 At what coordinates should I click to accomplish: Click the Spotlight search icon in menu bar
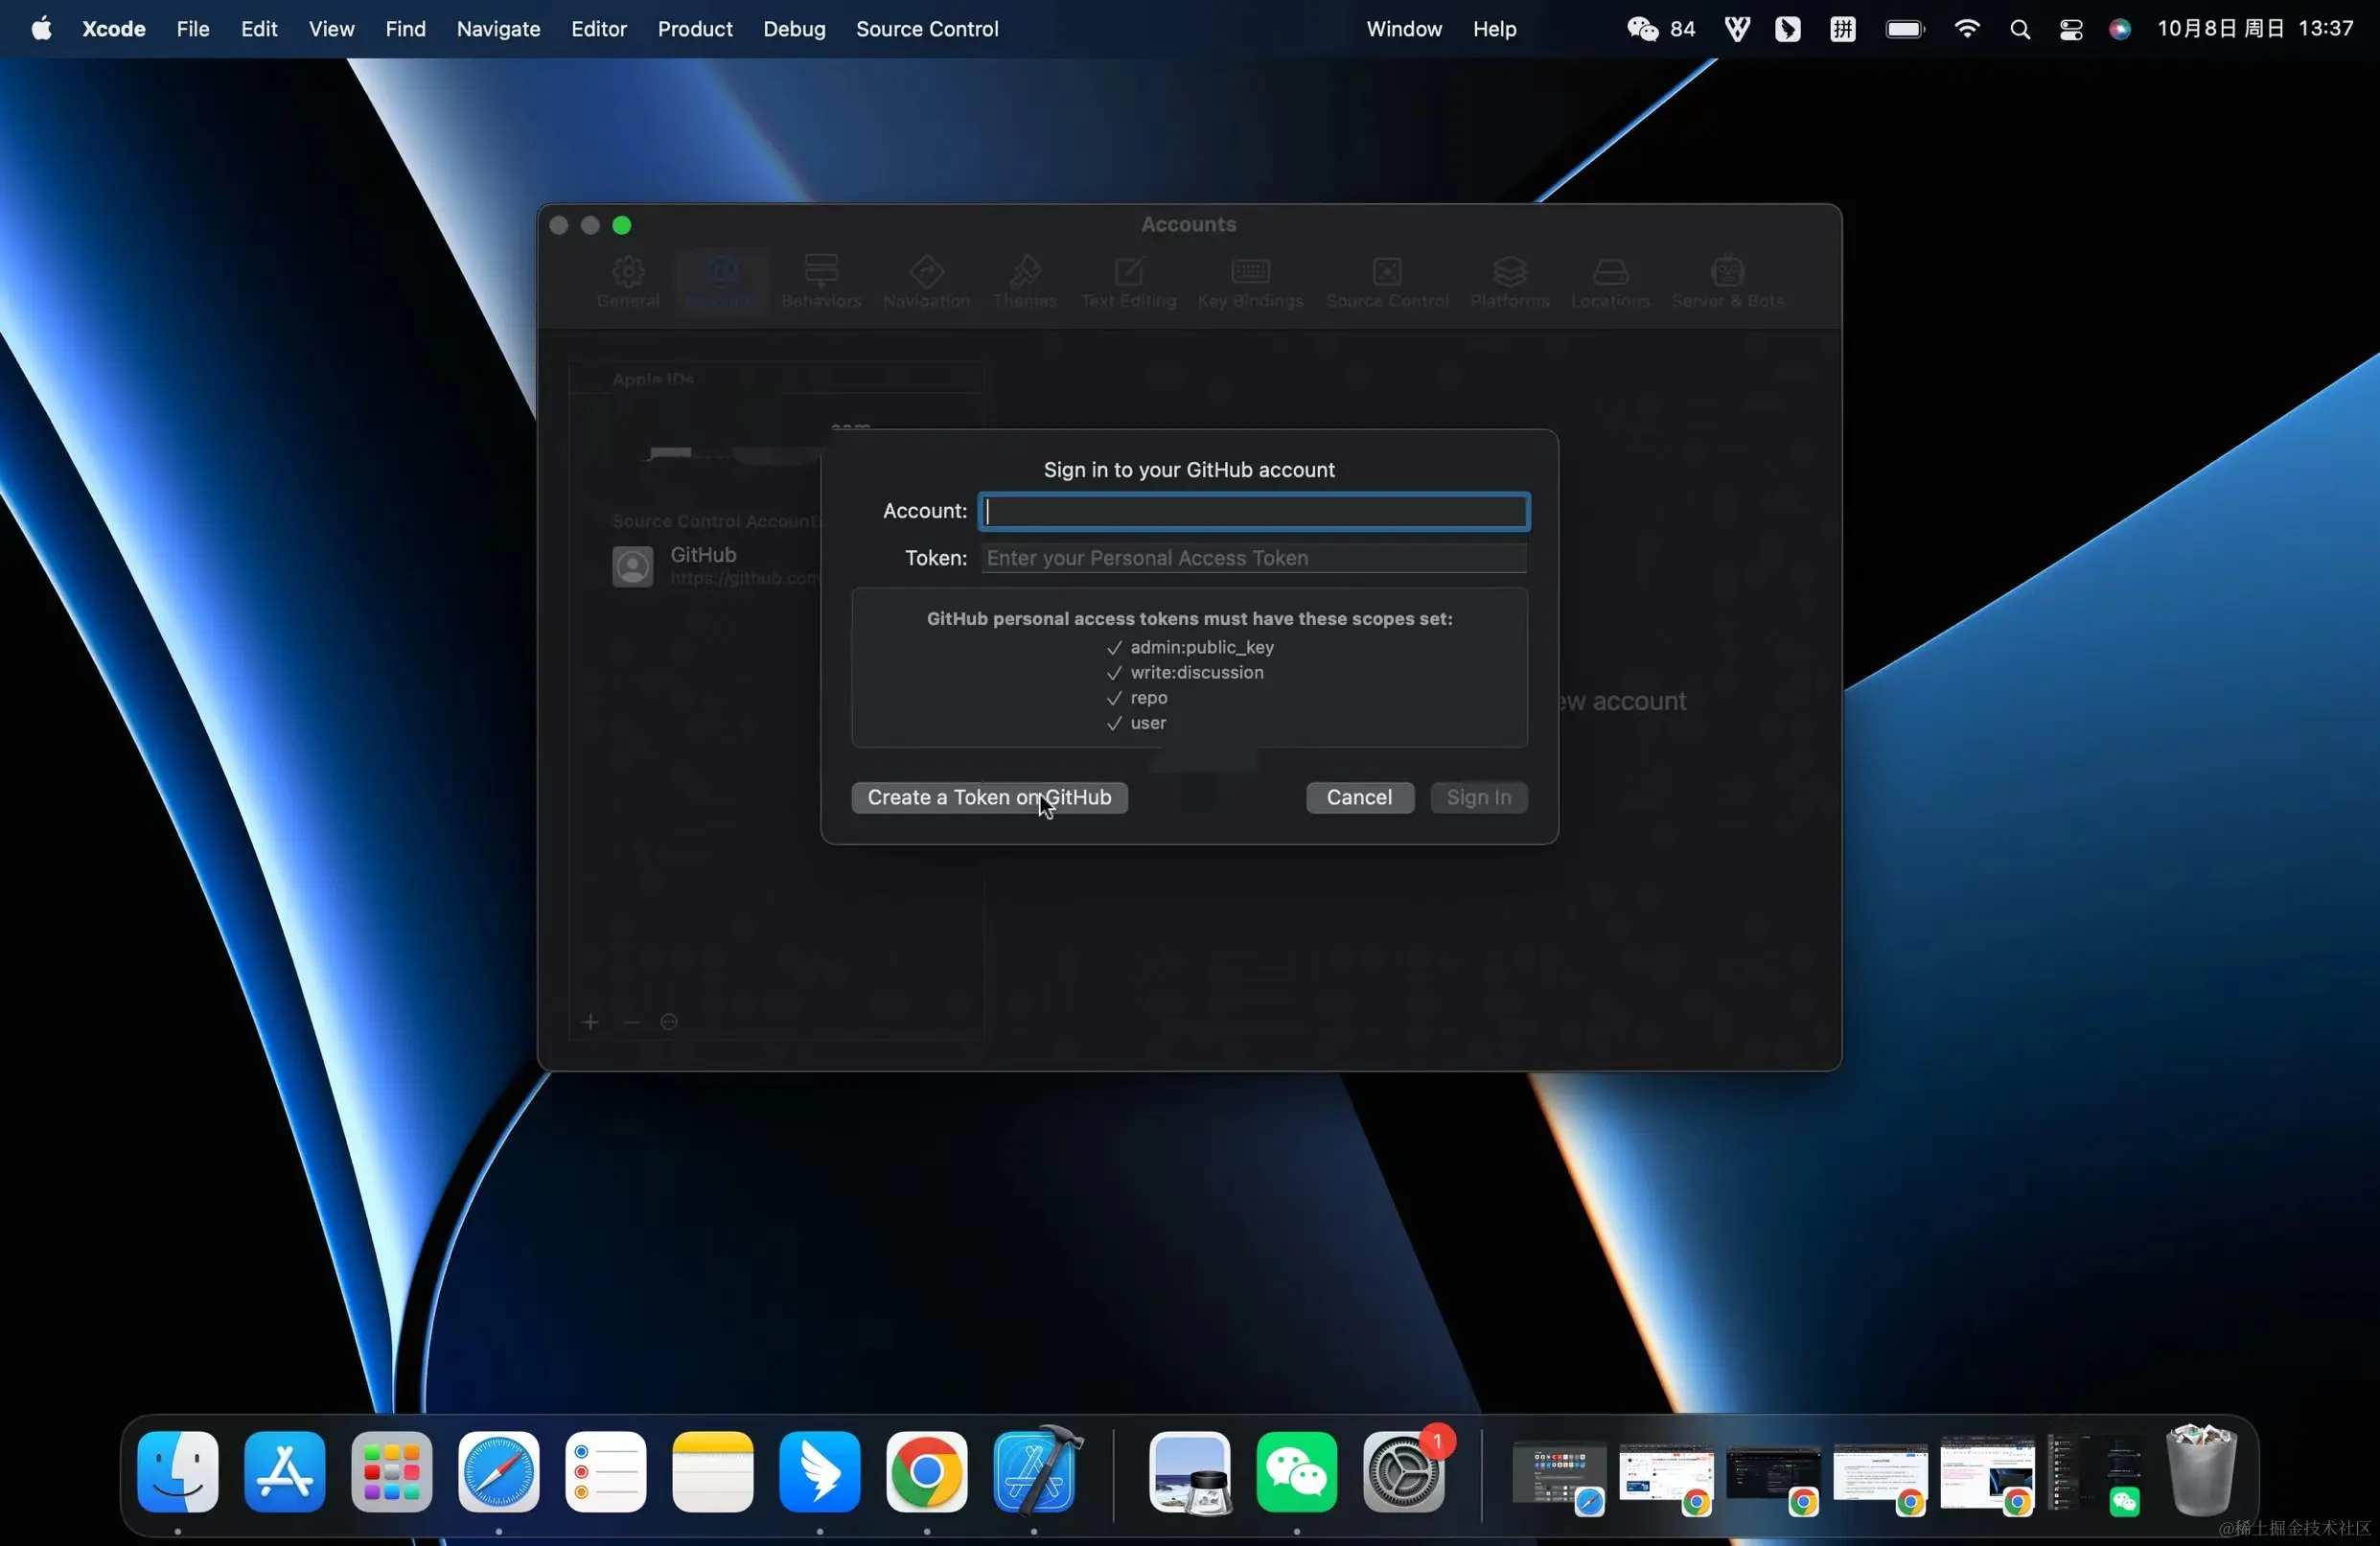pyautogui.click(x=2019, y=29)
